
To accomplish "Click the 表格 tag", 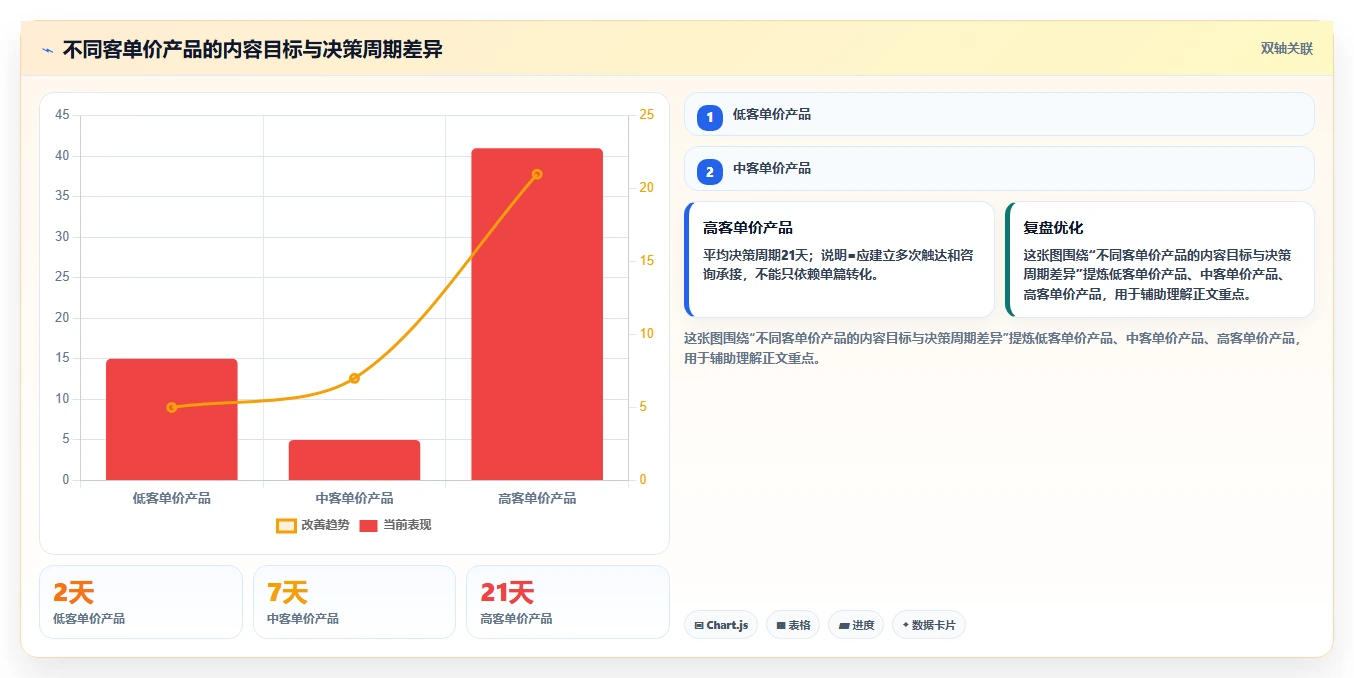I will click(793, 625).
